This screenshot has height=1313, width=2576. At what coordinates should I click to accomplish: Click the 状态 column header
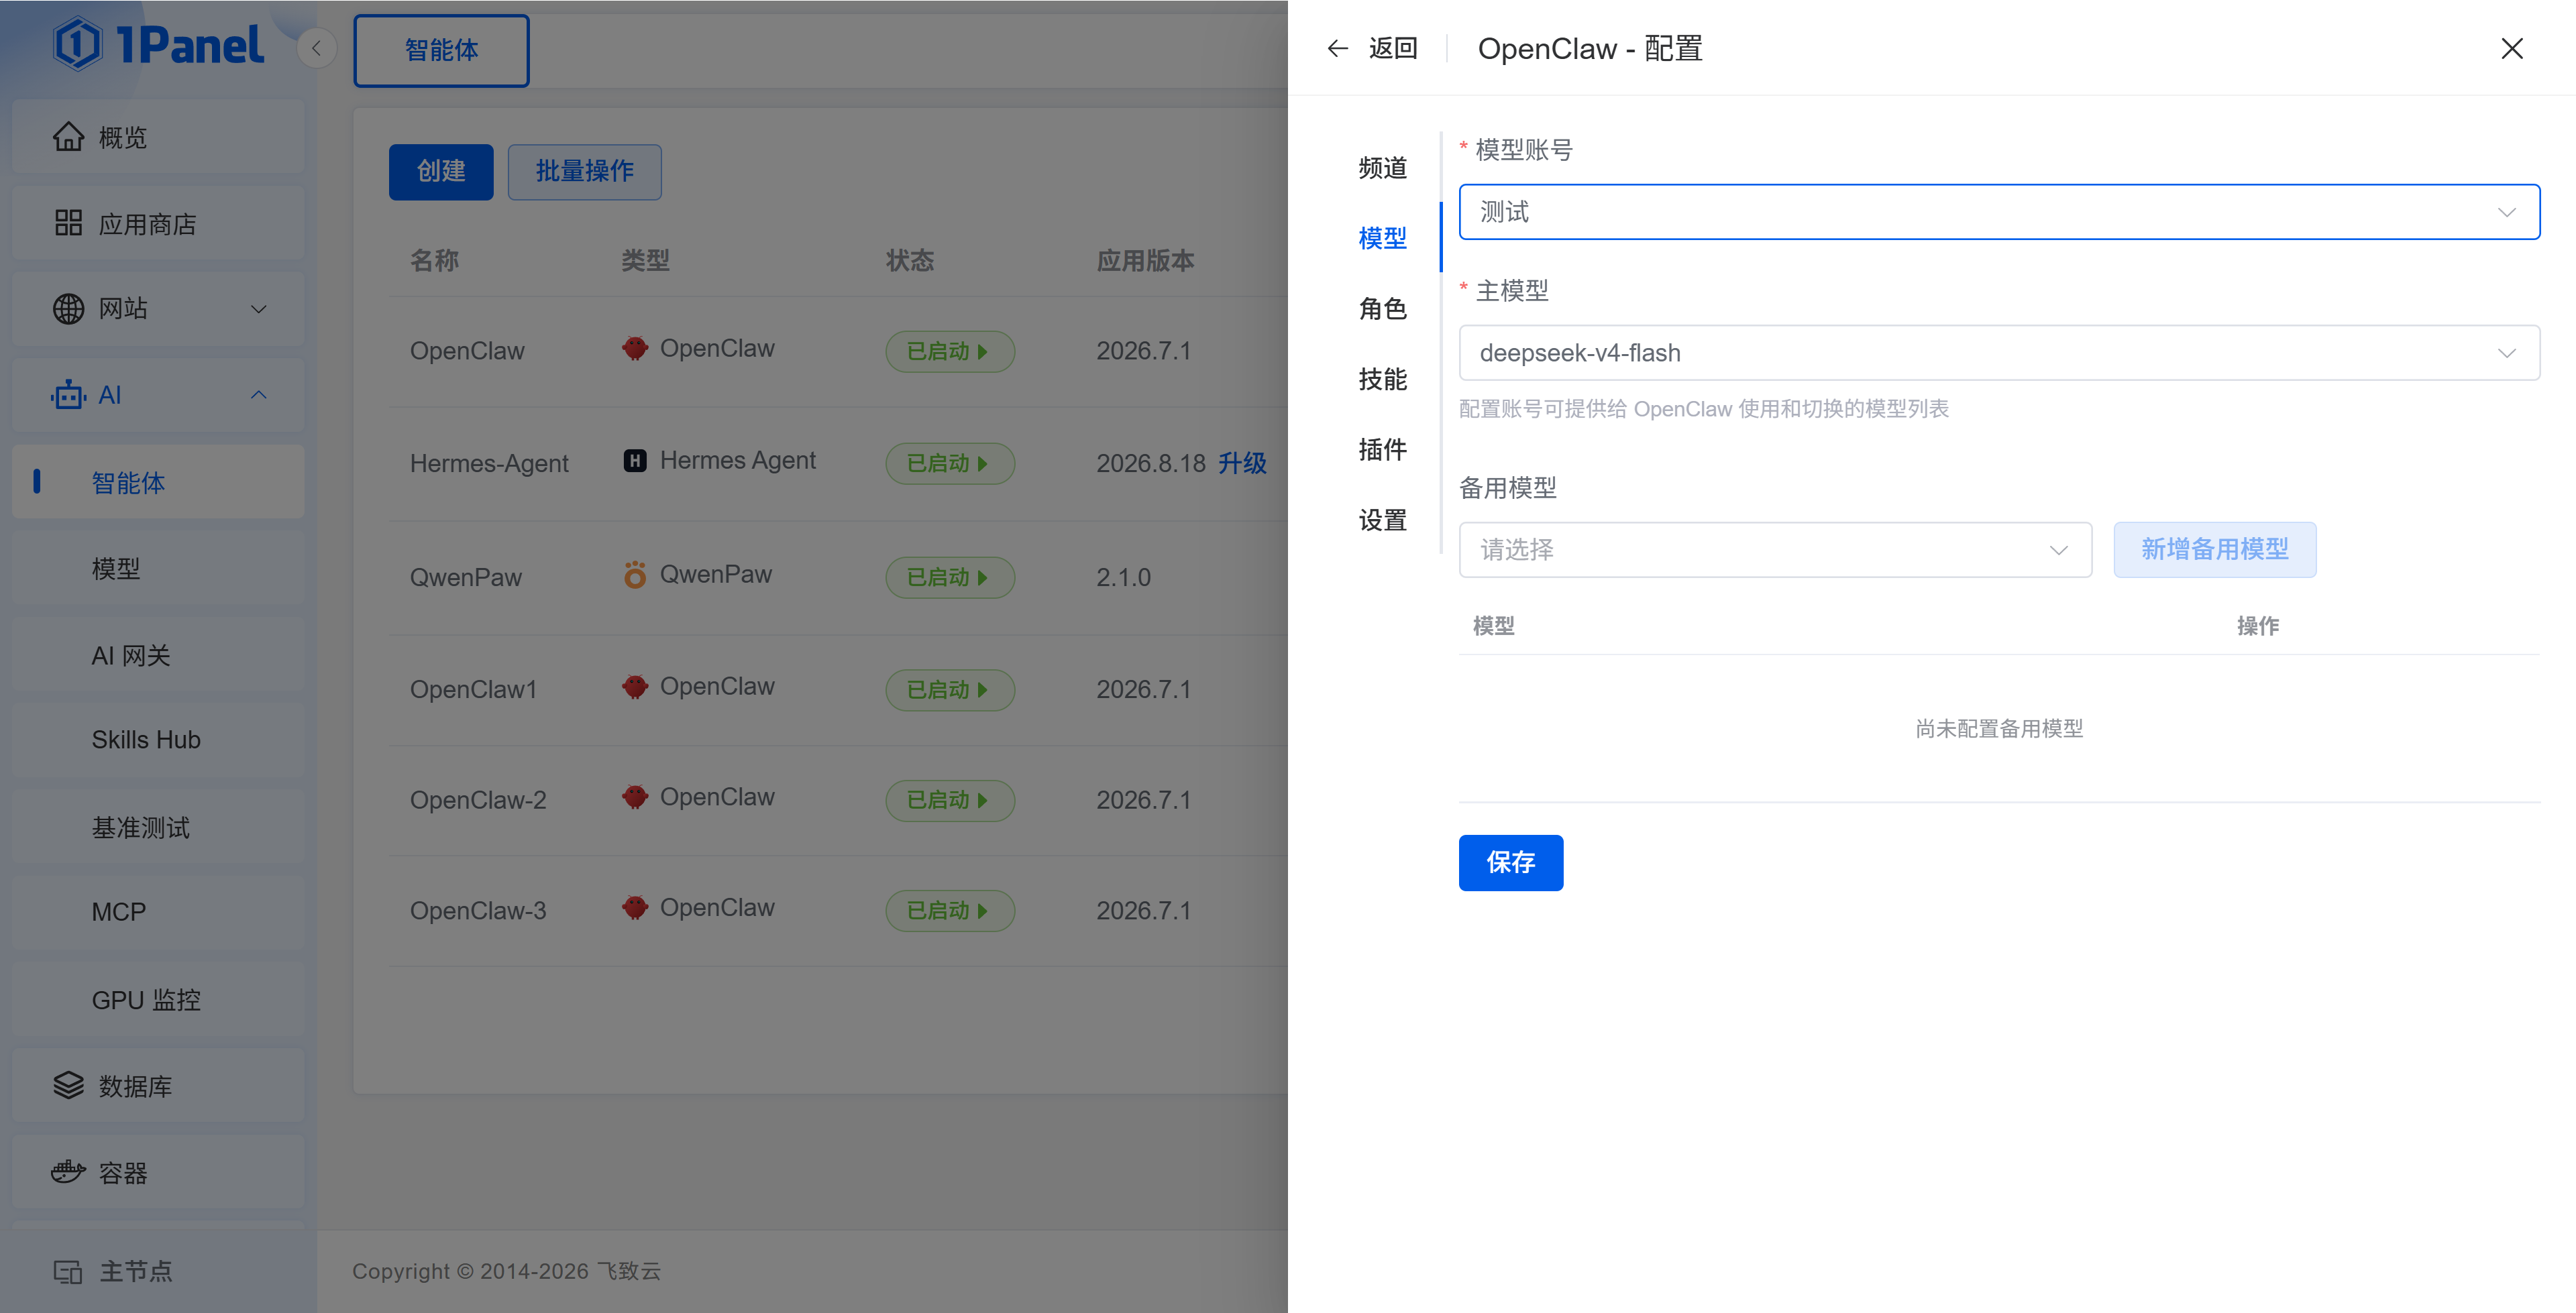coord(910,261)
